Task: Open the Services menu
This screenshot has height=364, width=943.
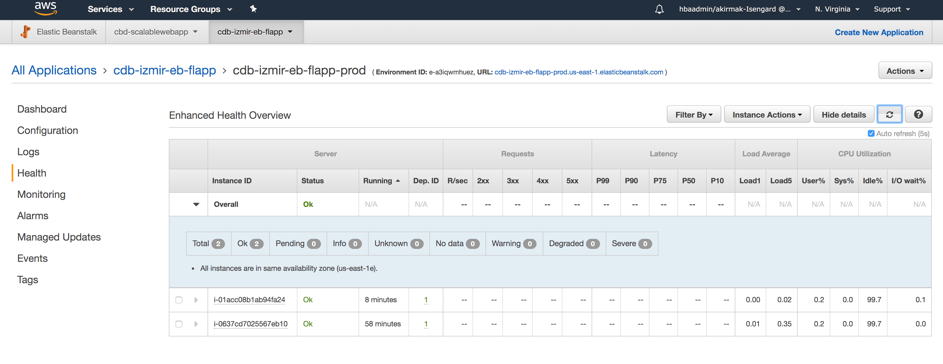Action: tap(111, 9)
